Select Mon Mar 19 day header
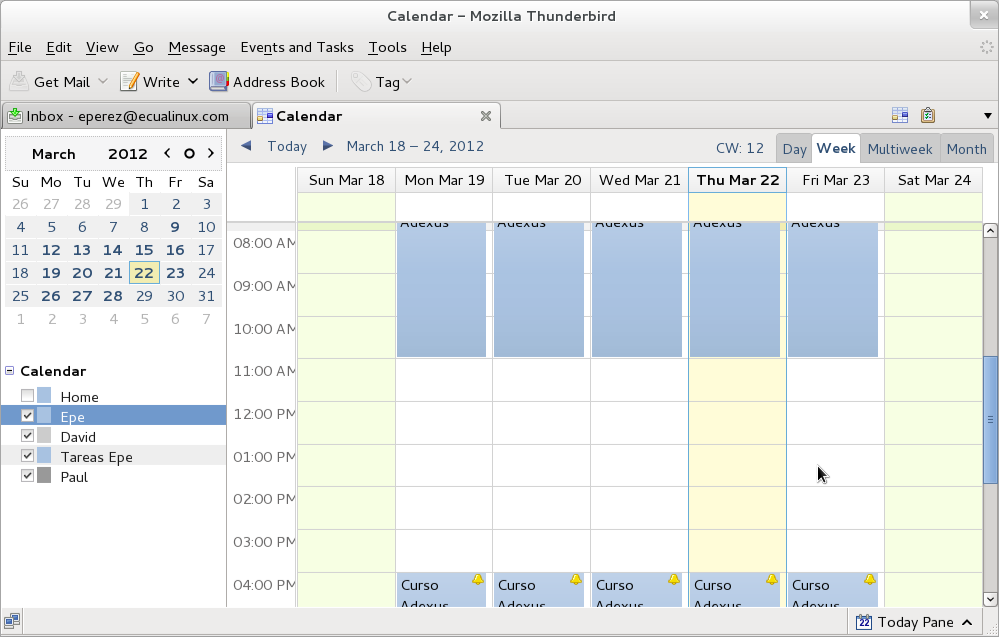The height and width of the screenshot is (637, 999). (444, 180)
